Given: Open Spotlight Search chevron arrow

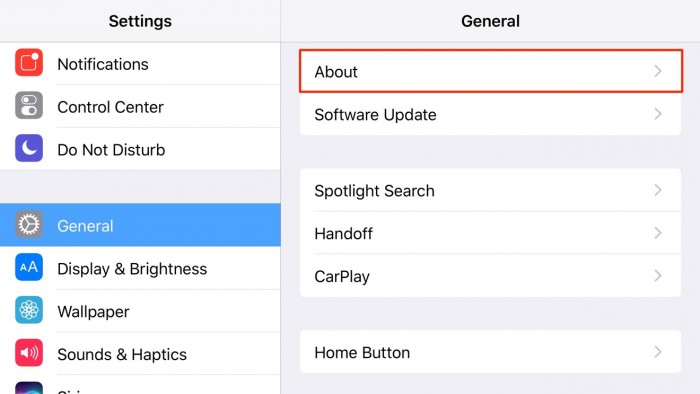Looking at the screenshot, I should pos(658,190).
